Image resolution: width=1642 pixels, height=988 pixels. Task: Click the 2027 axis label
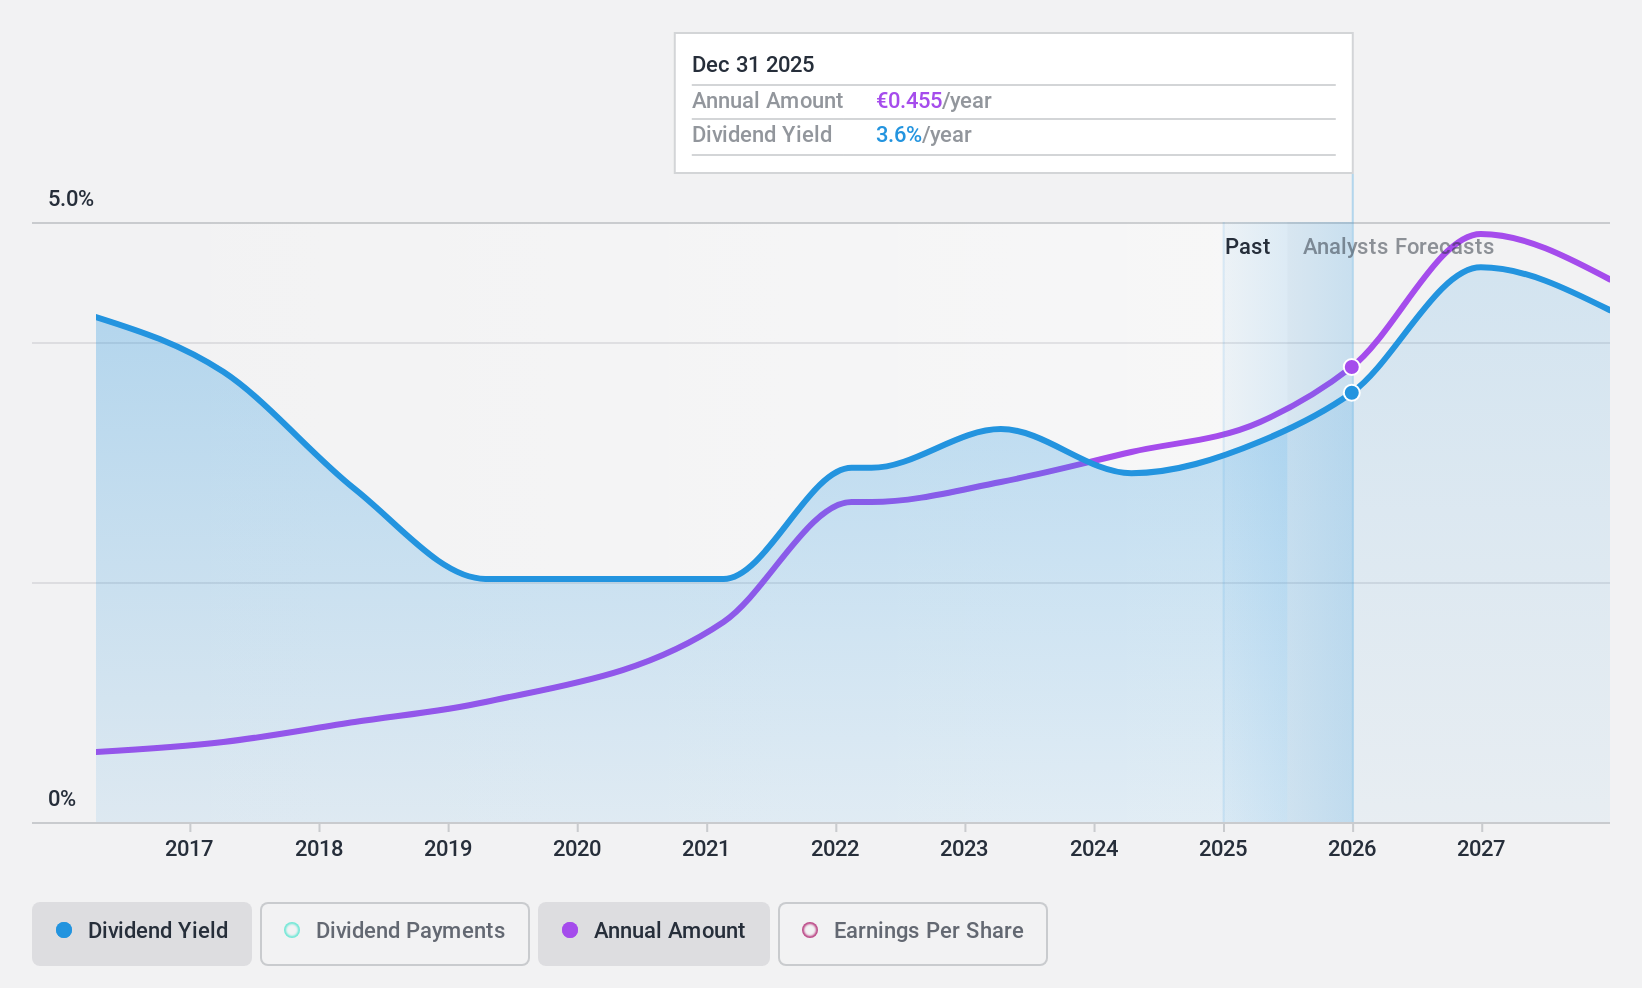[1481, 849]
